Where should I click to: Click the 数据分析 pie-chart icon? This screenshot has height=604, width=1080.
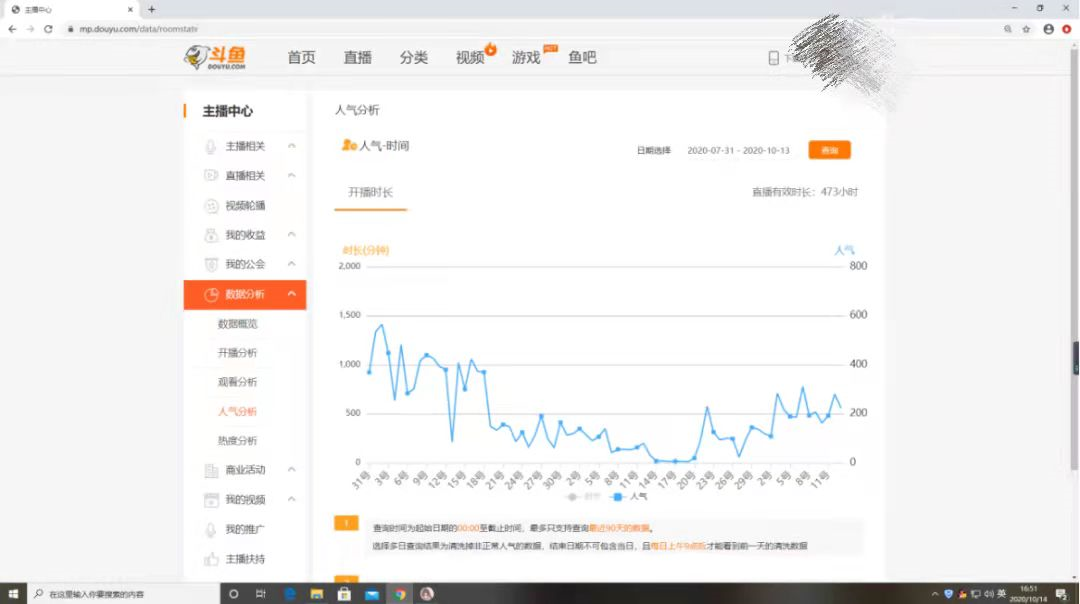[x=210, y=295]
